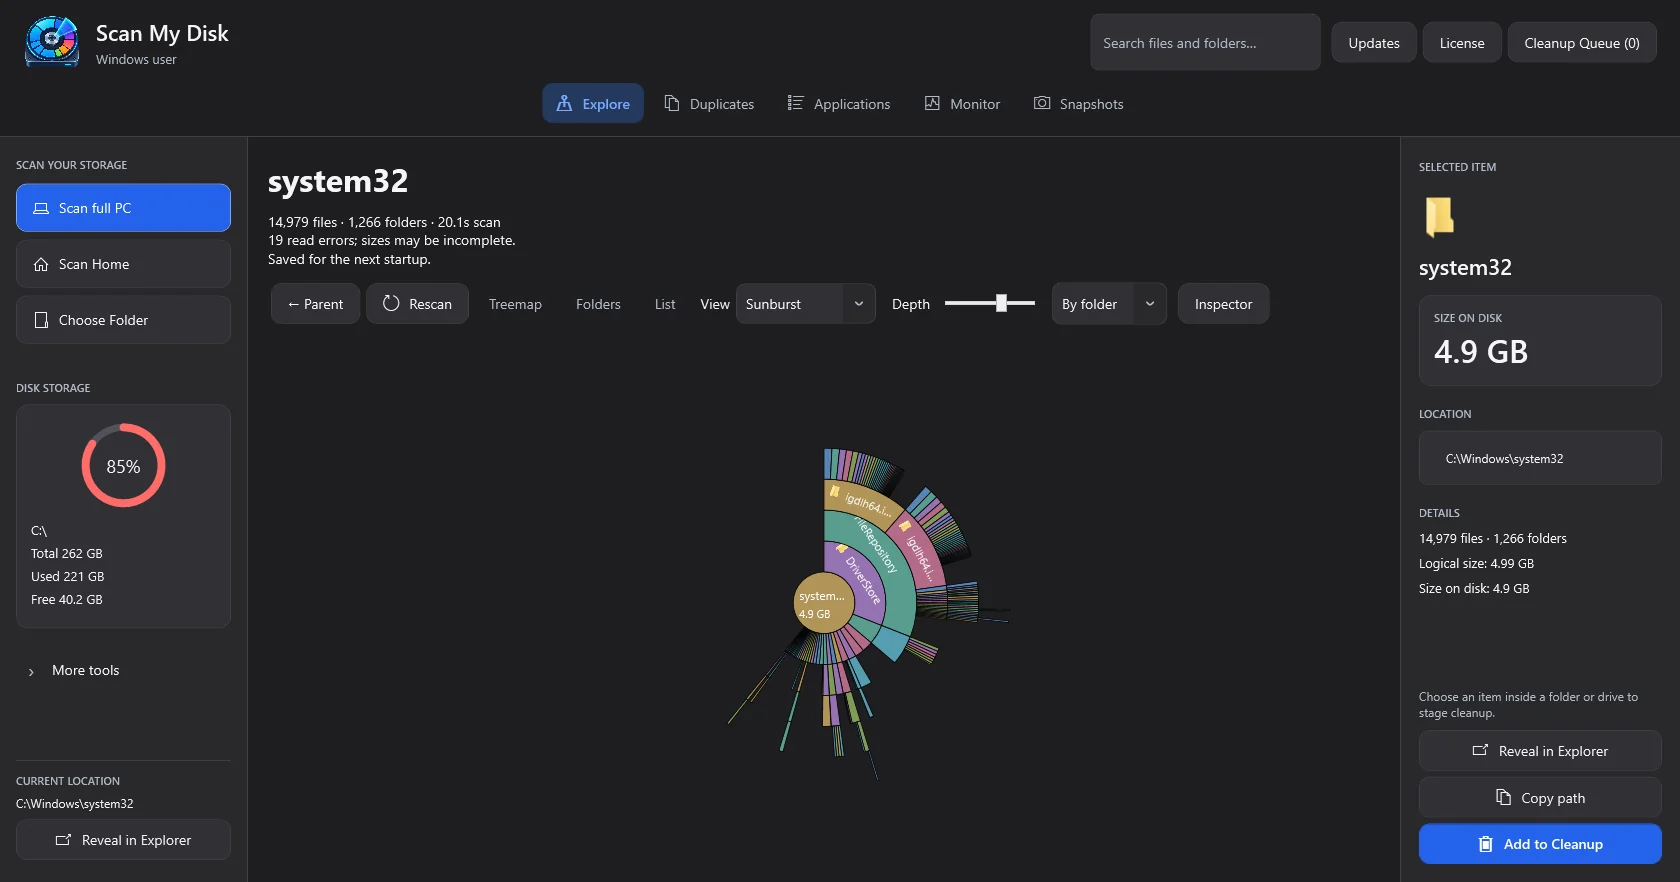1680x882 pixels.
Task: Expand the More tools section
Action: point(74,670)
